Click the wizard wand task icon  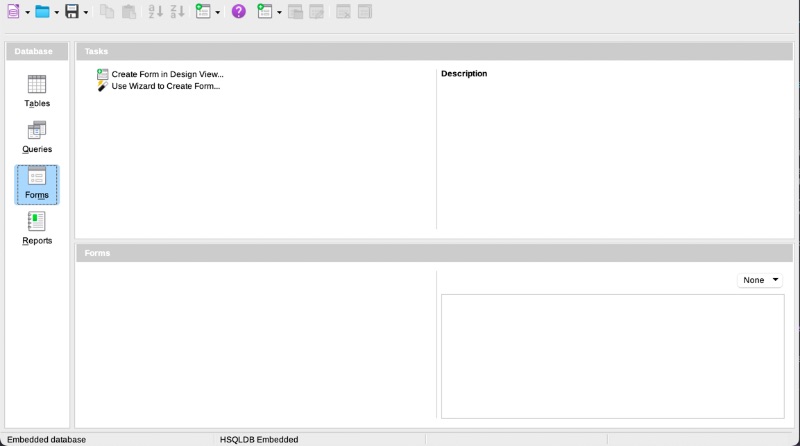103,86
